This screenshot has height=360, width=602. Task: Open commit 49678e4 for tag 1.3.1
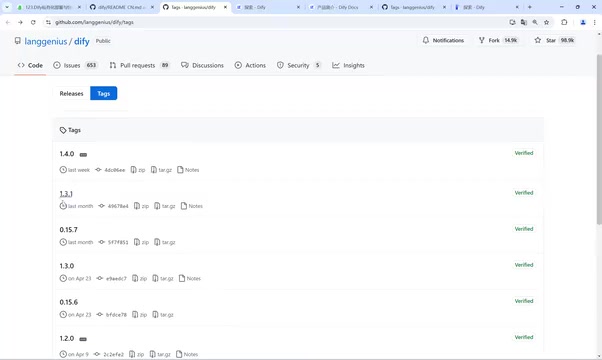114,206
